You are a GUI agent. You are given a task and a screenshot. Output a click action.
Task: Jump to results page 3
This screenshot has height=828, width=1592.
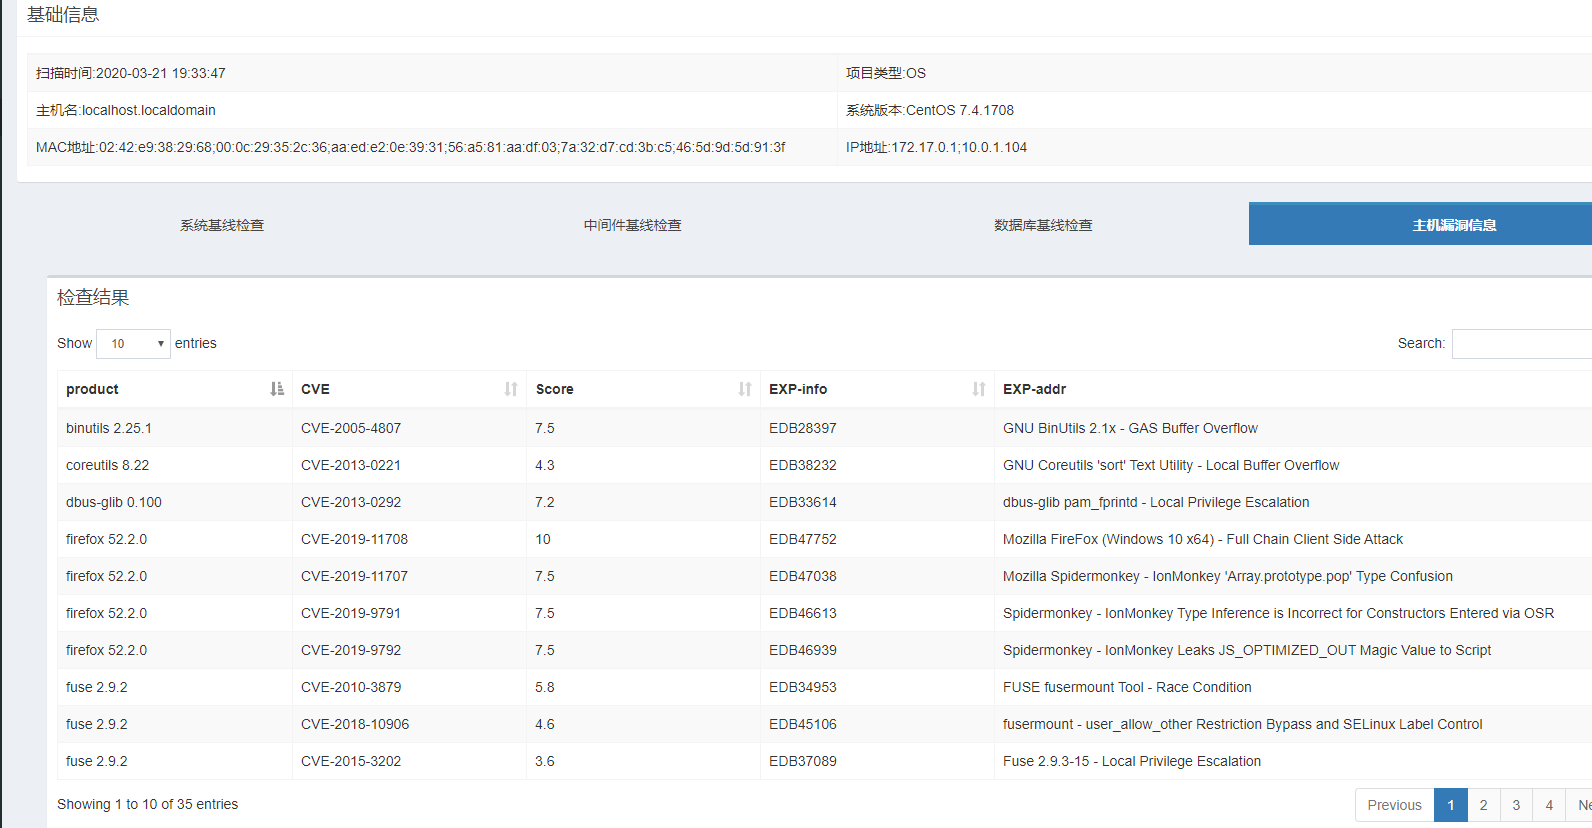click(x=1516, y=805)
